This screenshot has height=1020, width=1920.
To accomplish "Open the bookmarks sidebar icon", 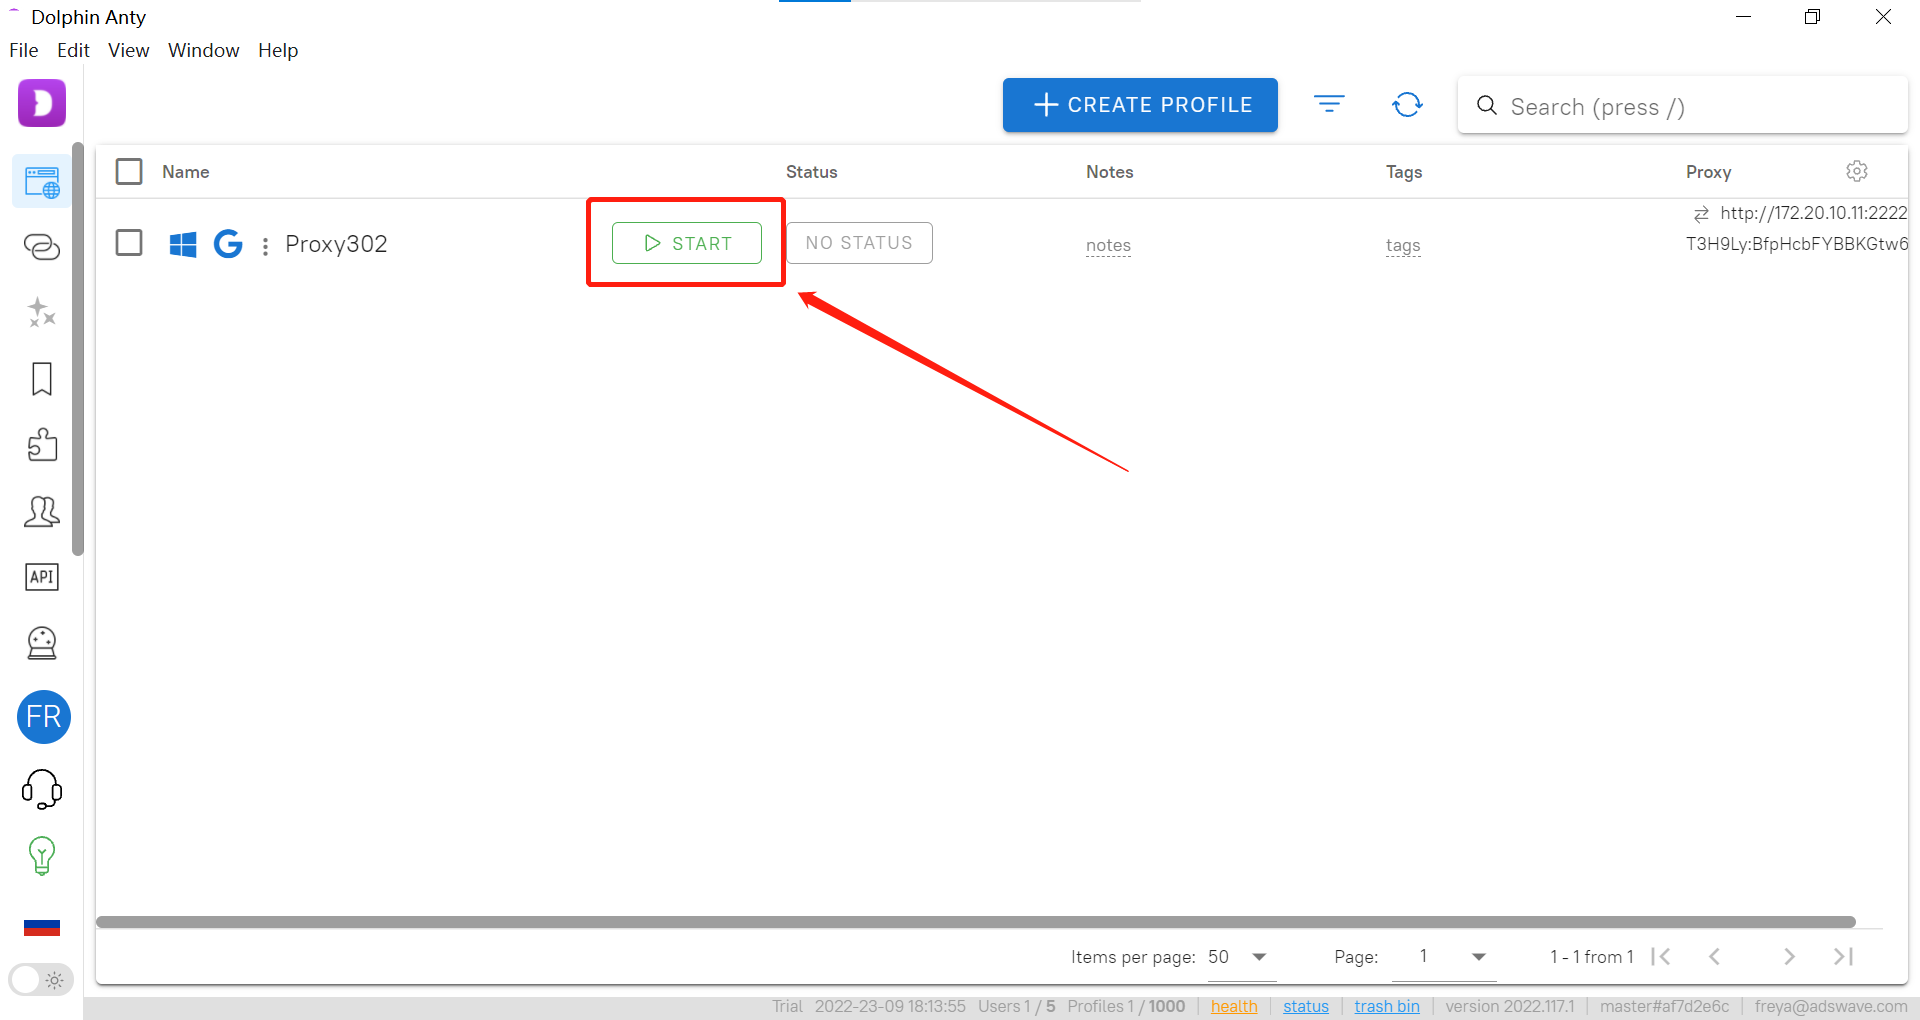I will 42,379.
